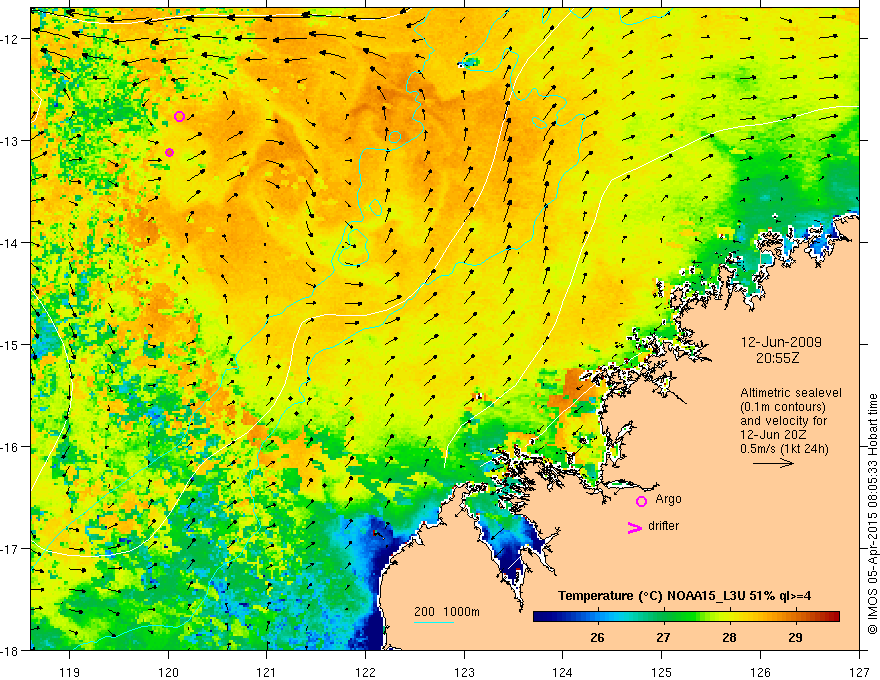Image resolution: width=880 pixels, height=680 pixels.
Task: Click the '0.5m/s (1kt 24h)' text
Action: click(x=785, y=449)
